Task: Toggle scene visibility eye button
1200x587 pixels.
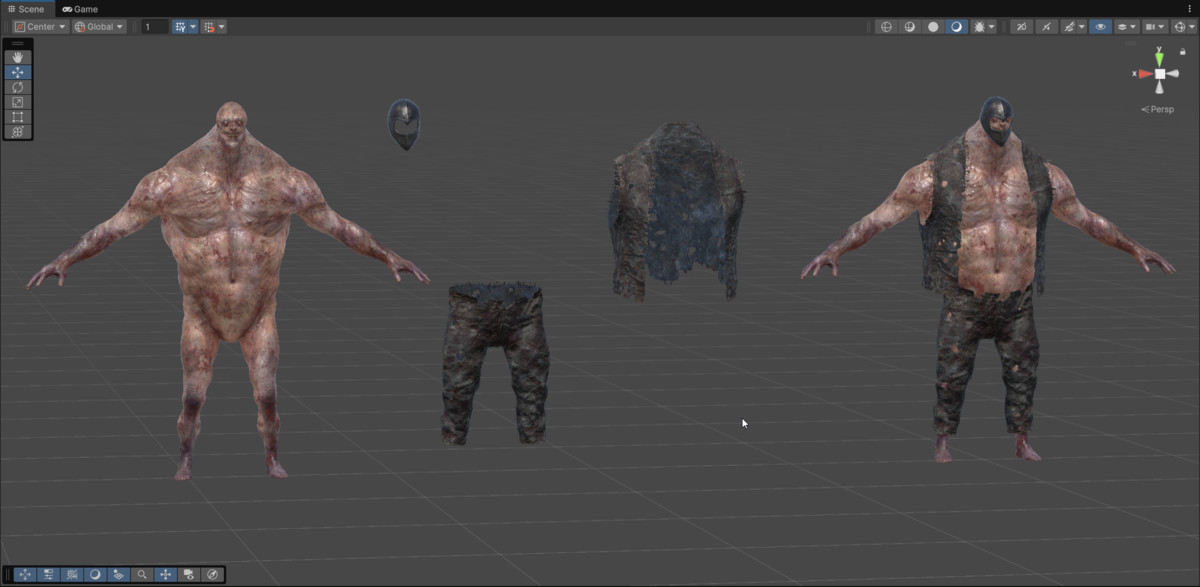Action: 1100,27
